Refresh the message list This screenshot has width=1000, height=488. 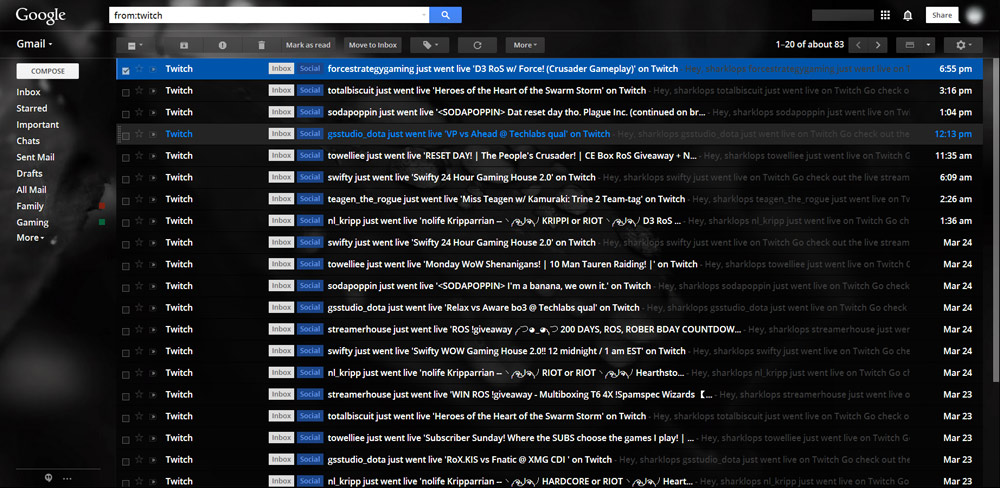(476, 45)
